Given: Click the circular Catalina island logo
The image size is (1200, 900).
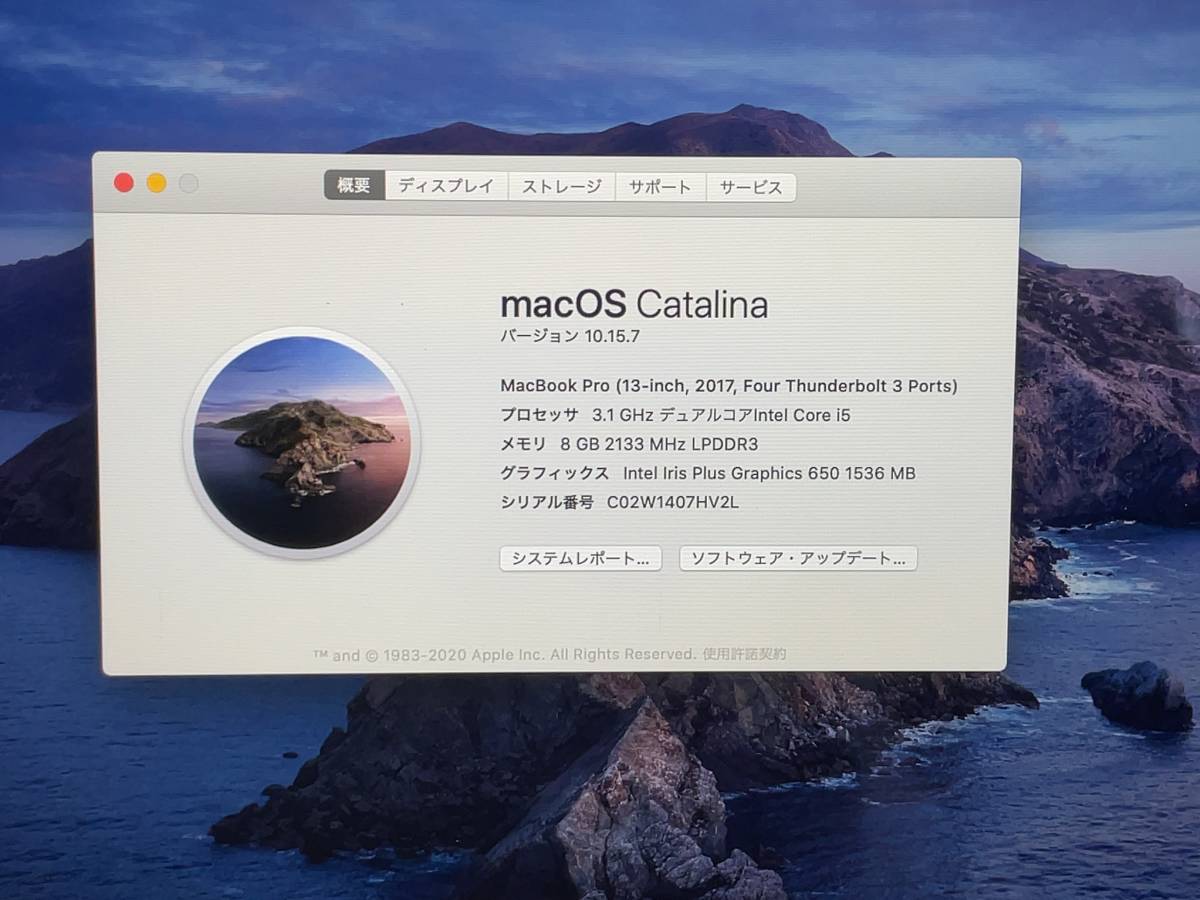Looking at the screenshot, I should coord(301,441).
